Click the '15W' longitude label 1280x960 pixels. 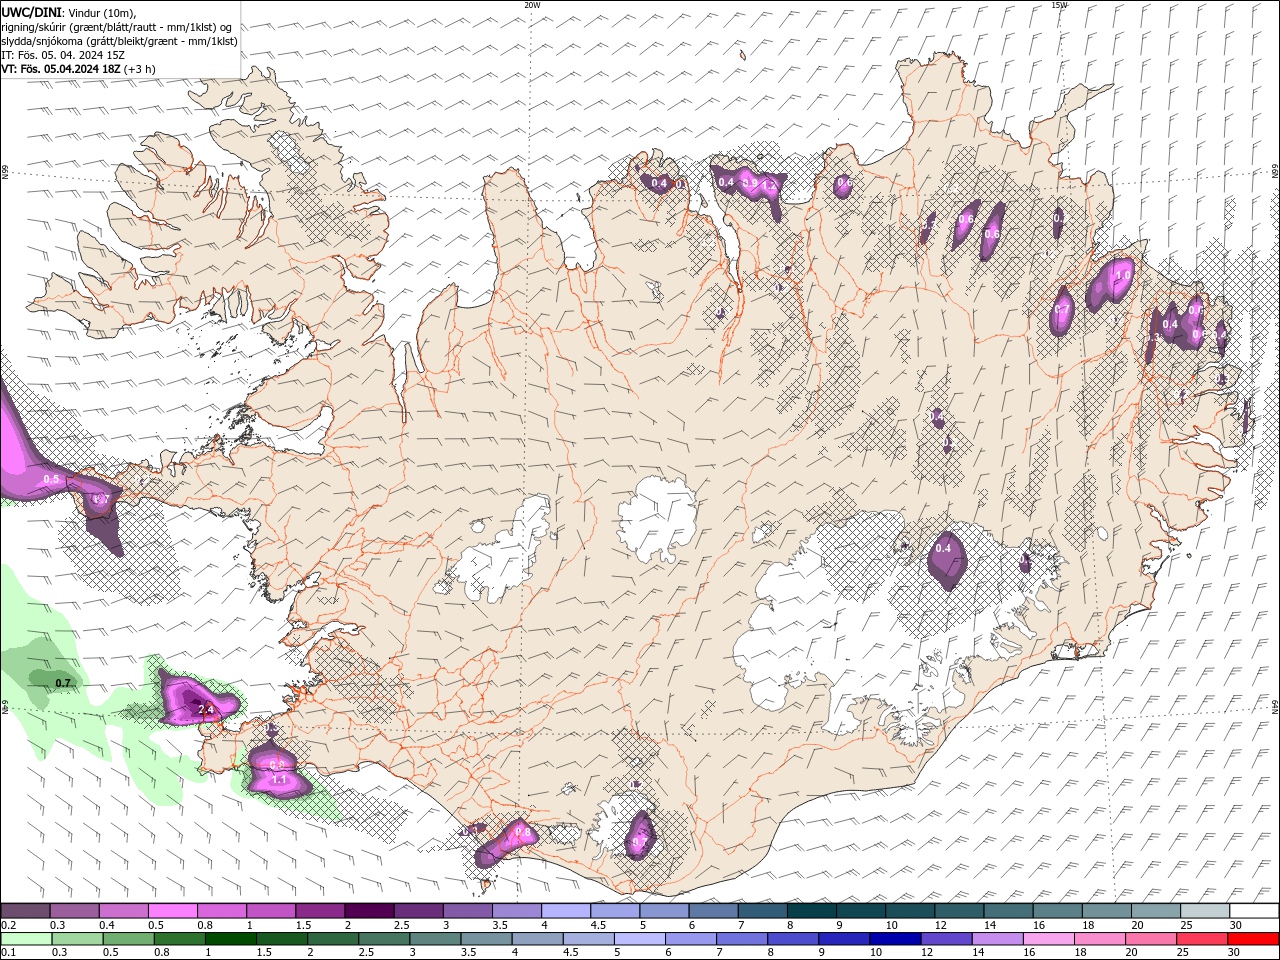[1059, 5]
